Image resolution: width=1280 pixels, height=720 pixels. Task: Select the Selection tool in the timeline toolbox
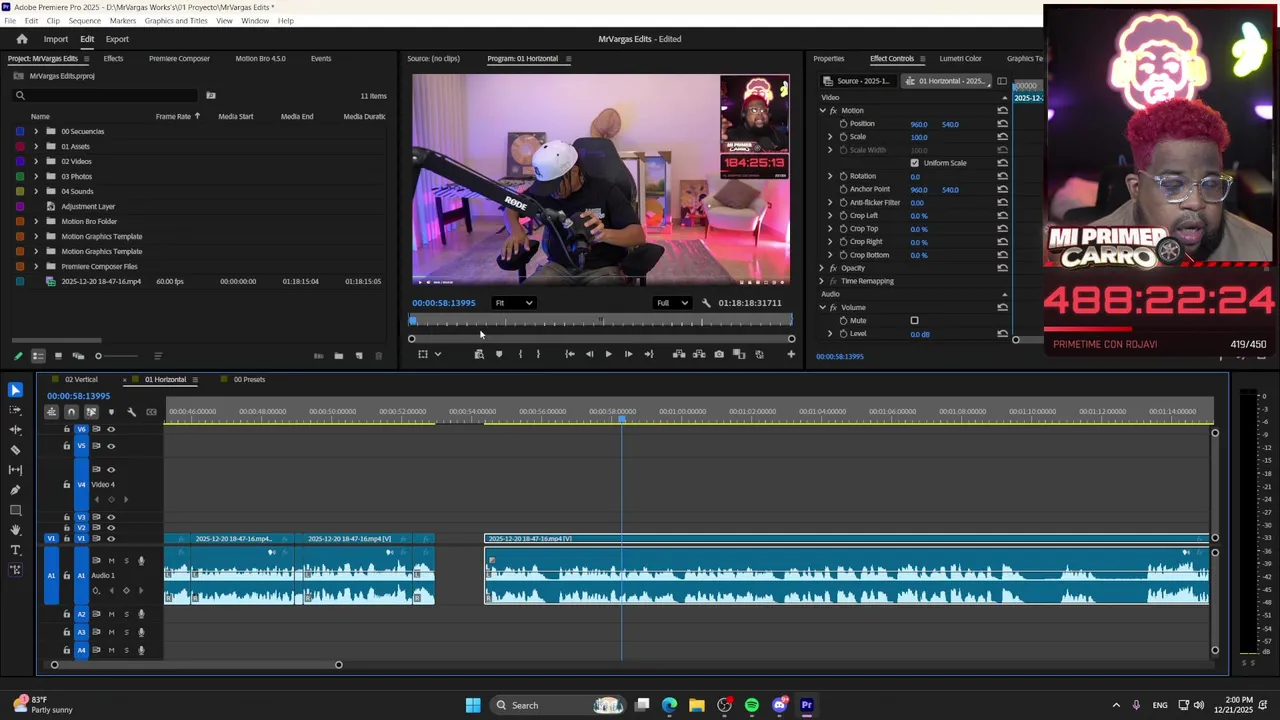point(15,390)
